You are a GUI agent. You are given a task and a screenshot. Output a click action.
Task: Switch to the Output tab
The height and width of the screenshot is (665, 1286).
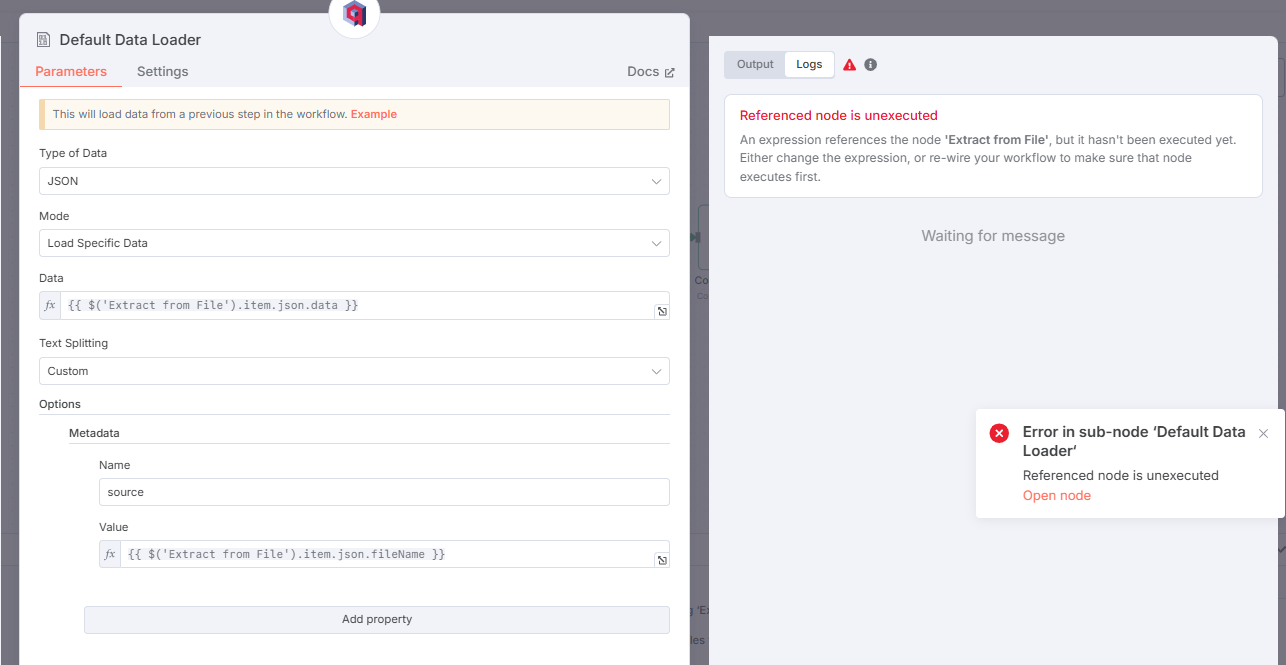click(754, 64)
